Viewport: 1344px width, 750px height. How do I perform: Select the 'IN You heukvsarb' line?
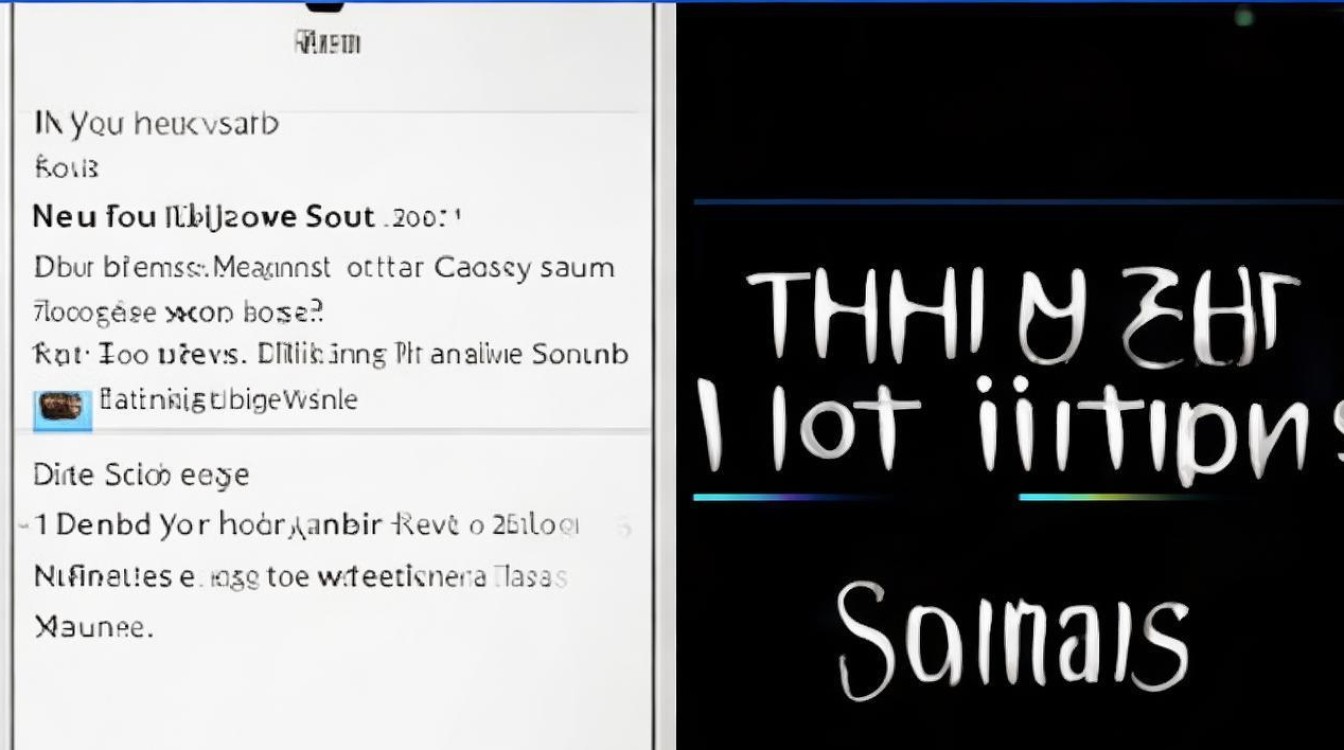(x=156, y=125)
